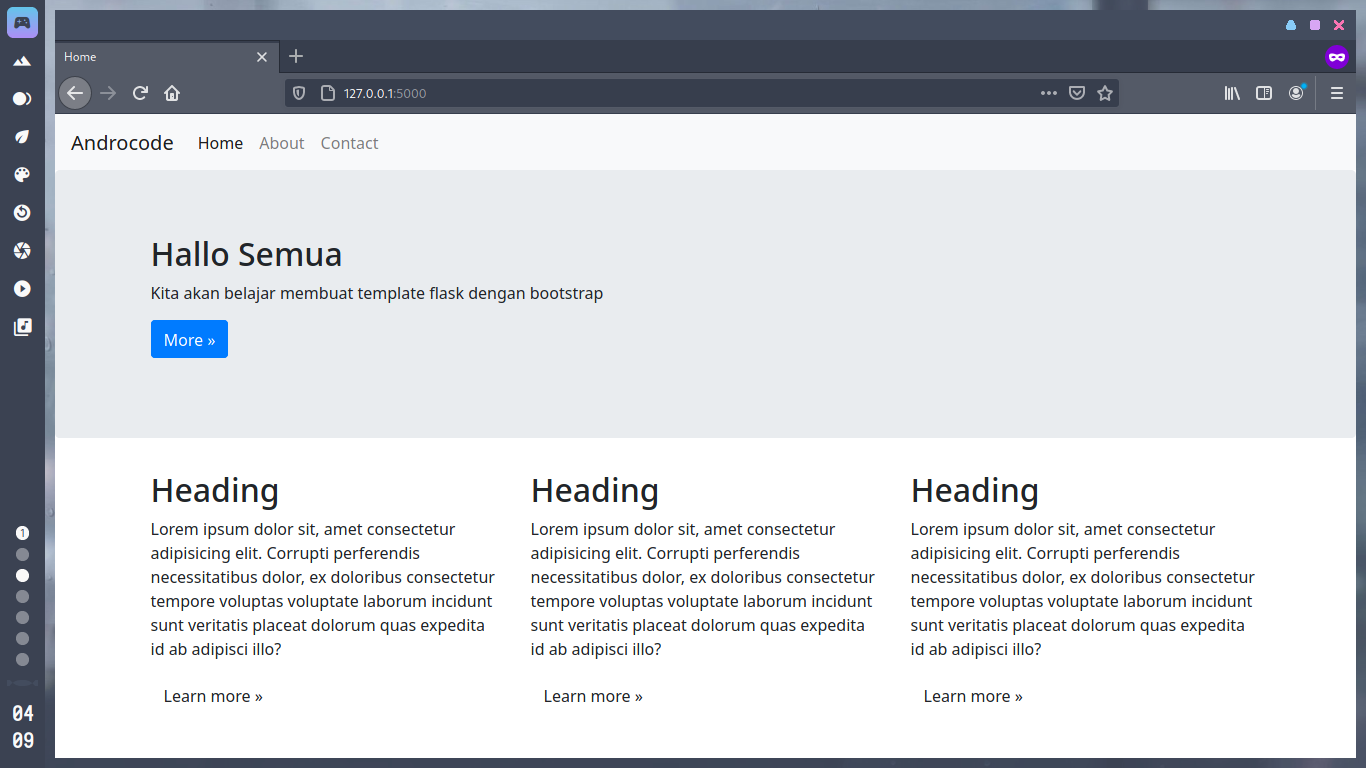Switch to the first workspace indicator

coord(22,533)
